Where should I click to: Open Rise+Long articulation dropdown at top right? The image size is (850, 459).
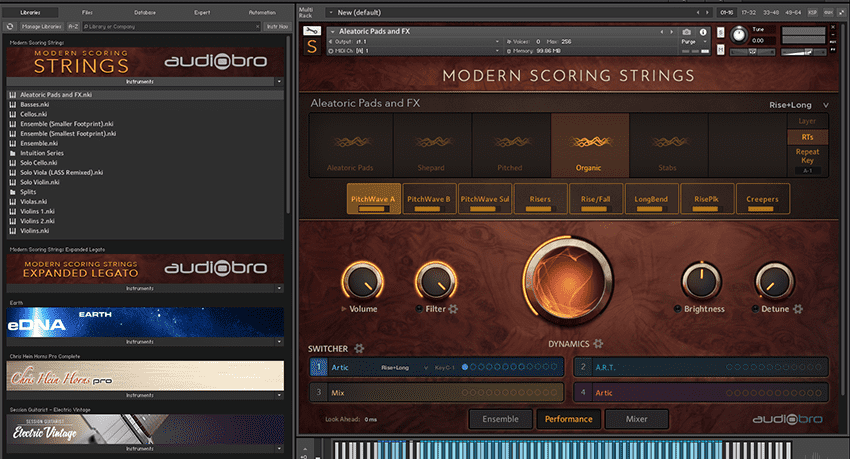[x=799, y=105]
